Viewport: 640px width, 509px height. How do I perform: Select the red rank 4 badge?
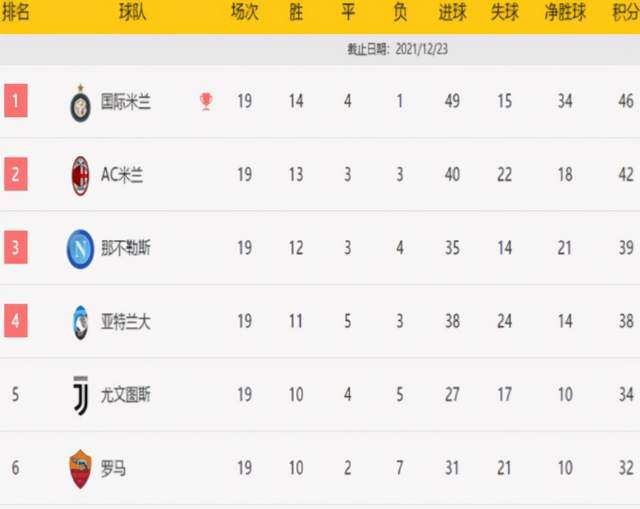(16, 321)
